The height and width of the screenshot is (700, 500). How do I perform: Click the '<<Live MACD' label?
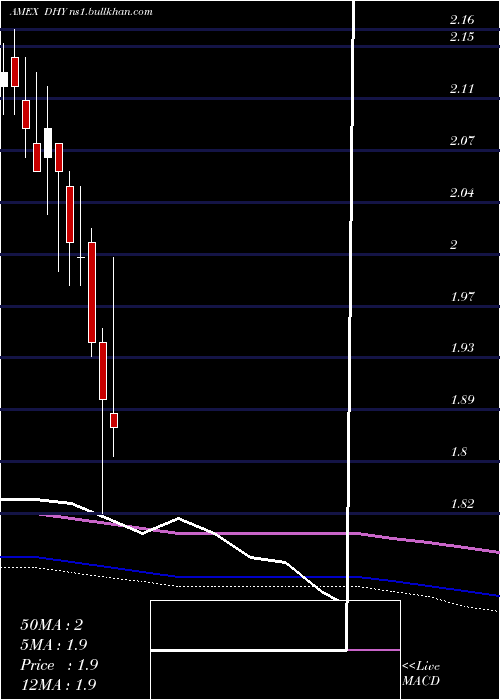point(421,674)
